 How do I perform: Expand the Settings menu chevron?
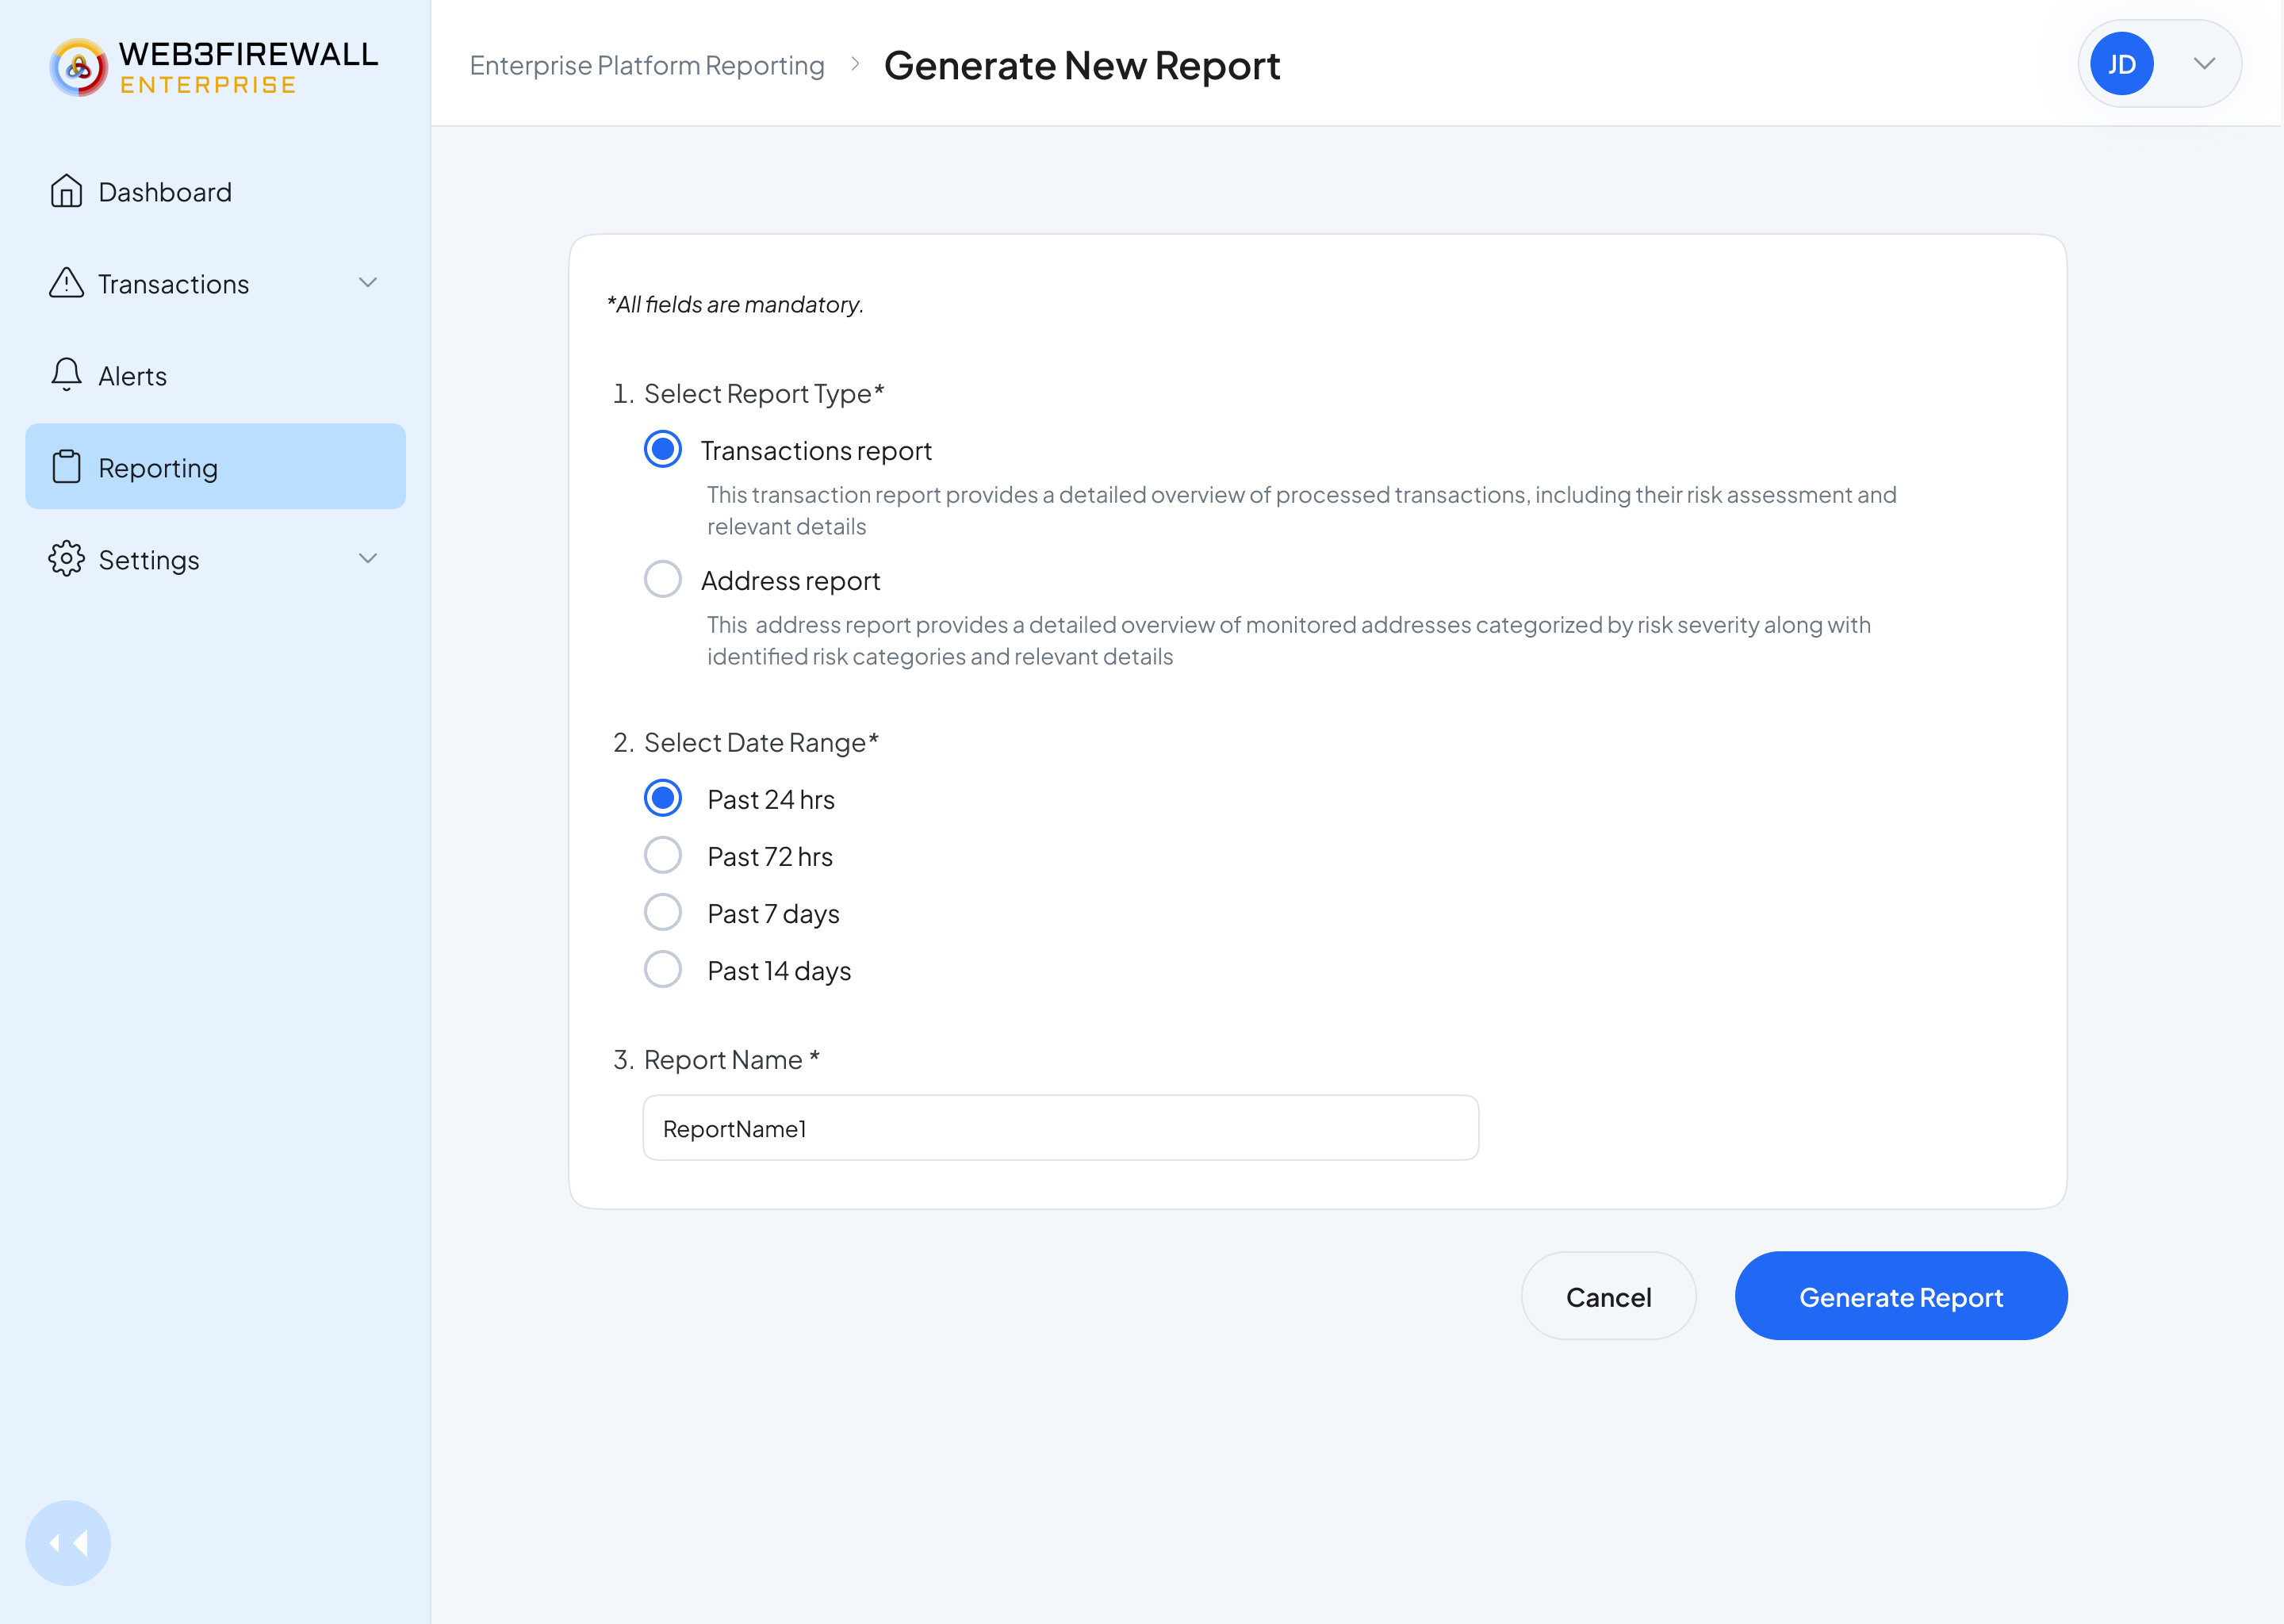[x=368, y=559]
